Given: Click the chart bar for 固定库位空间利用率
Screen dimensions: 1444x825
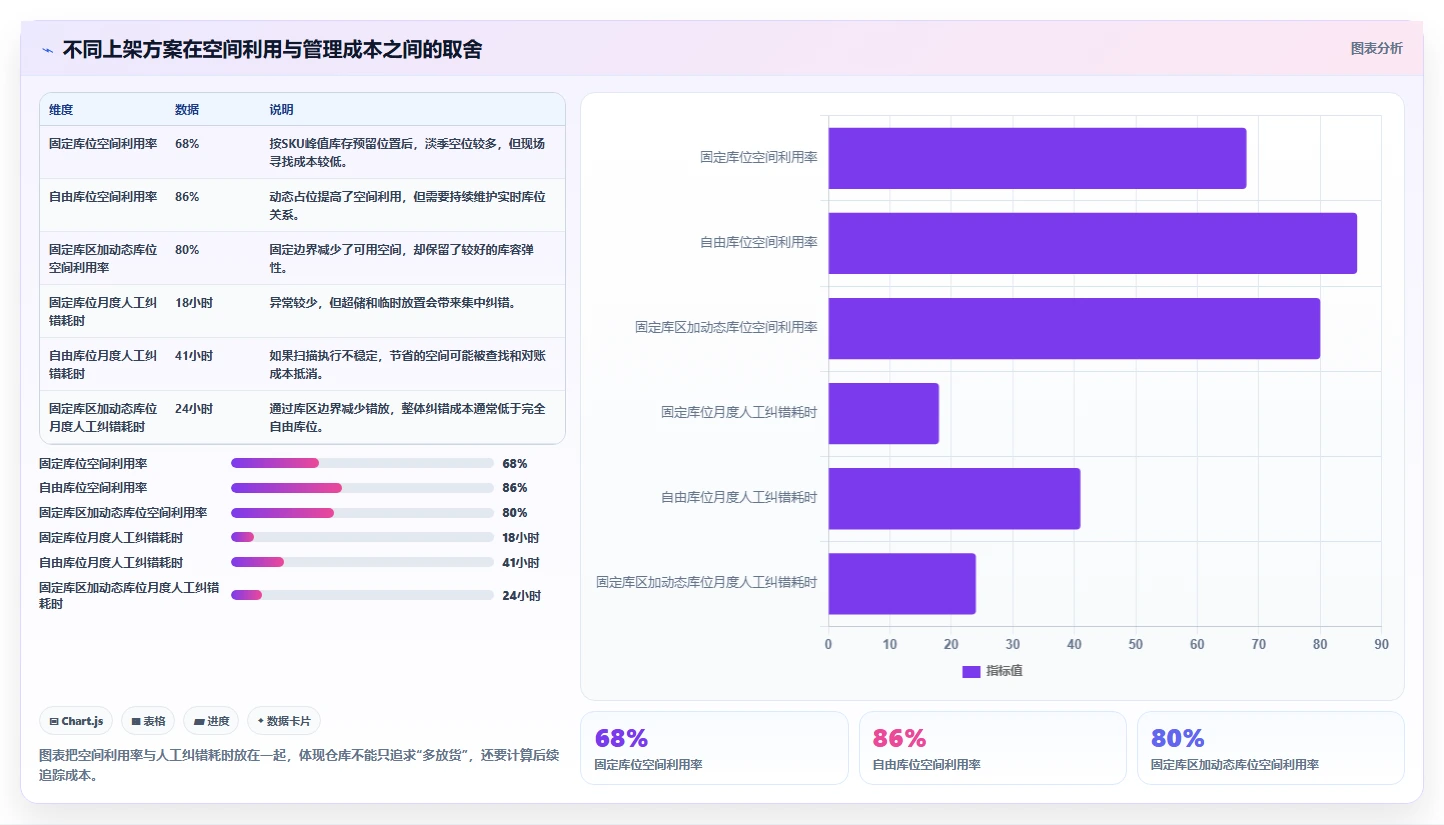Looking at the screenshot, I should pos(1037,158).
